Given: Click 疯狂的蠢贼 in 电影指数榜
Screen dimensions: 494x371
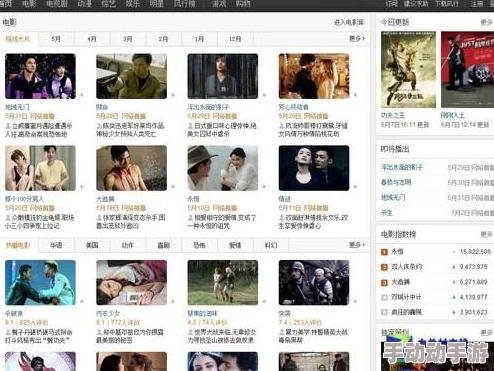Looking at the screenshot, I should click(406, 312).
